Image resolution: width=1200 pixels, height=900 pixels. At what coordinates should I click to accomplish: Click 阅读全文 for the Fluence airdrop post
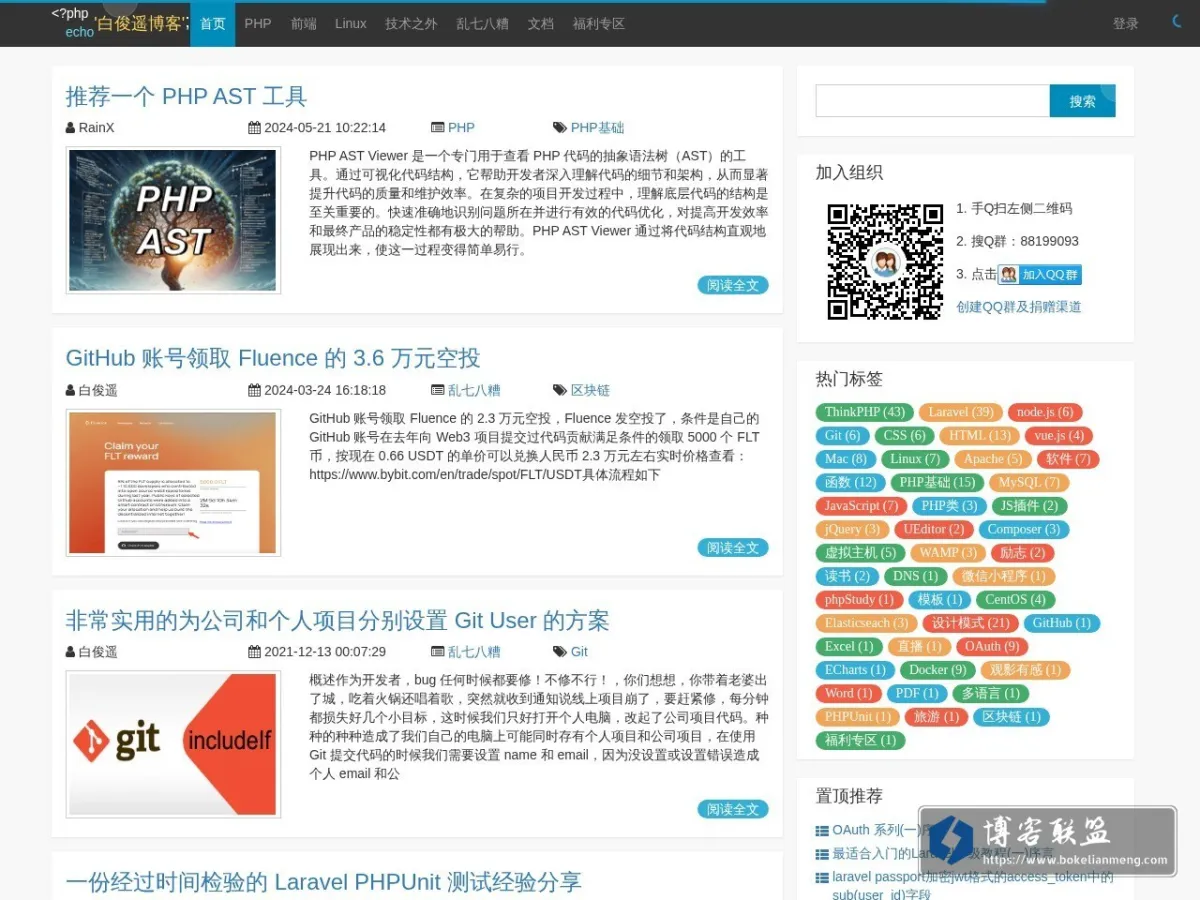tap(733, 547)
